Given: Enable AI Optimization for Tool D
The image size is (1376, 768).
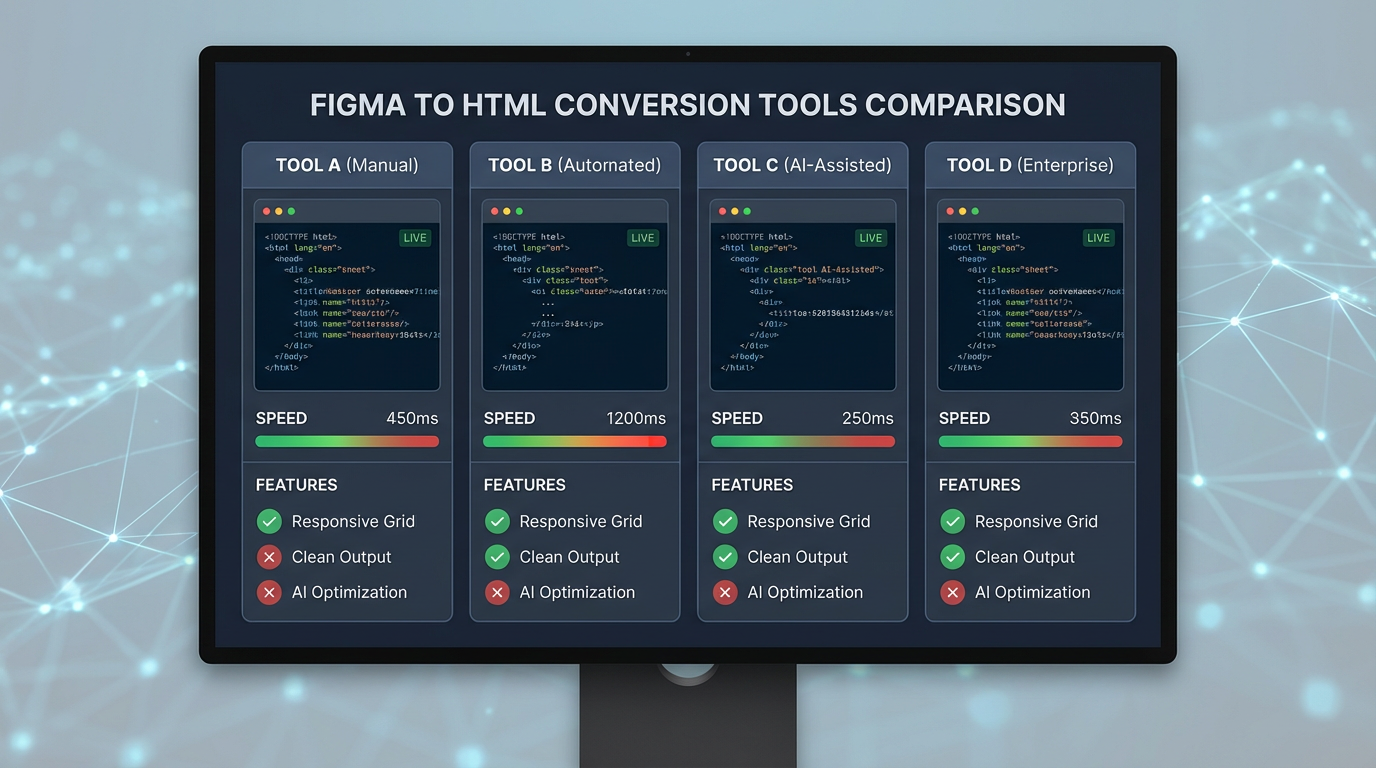Looking at the screenshot, I should coord(953,592).
